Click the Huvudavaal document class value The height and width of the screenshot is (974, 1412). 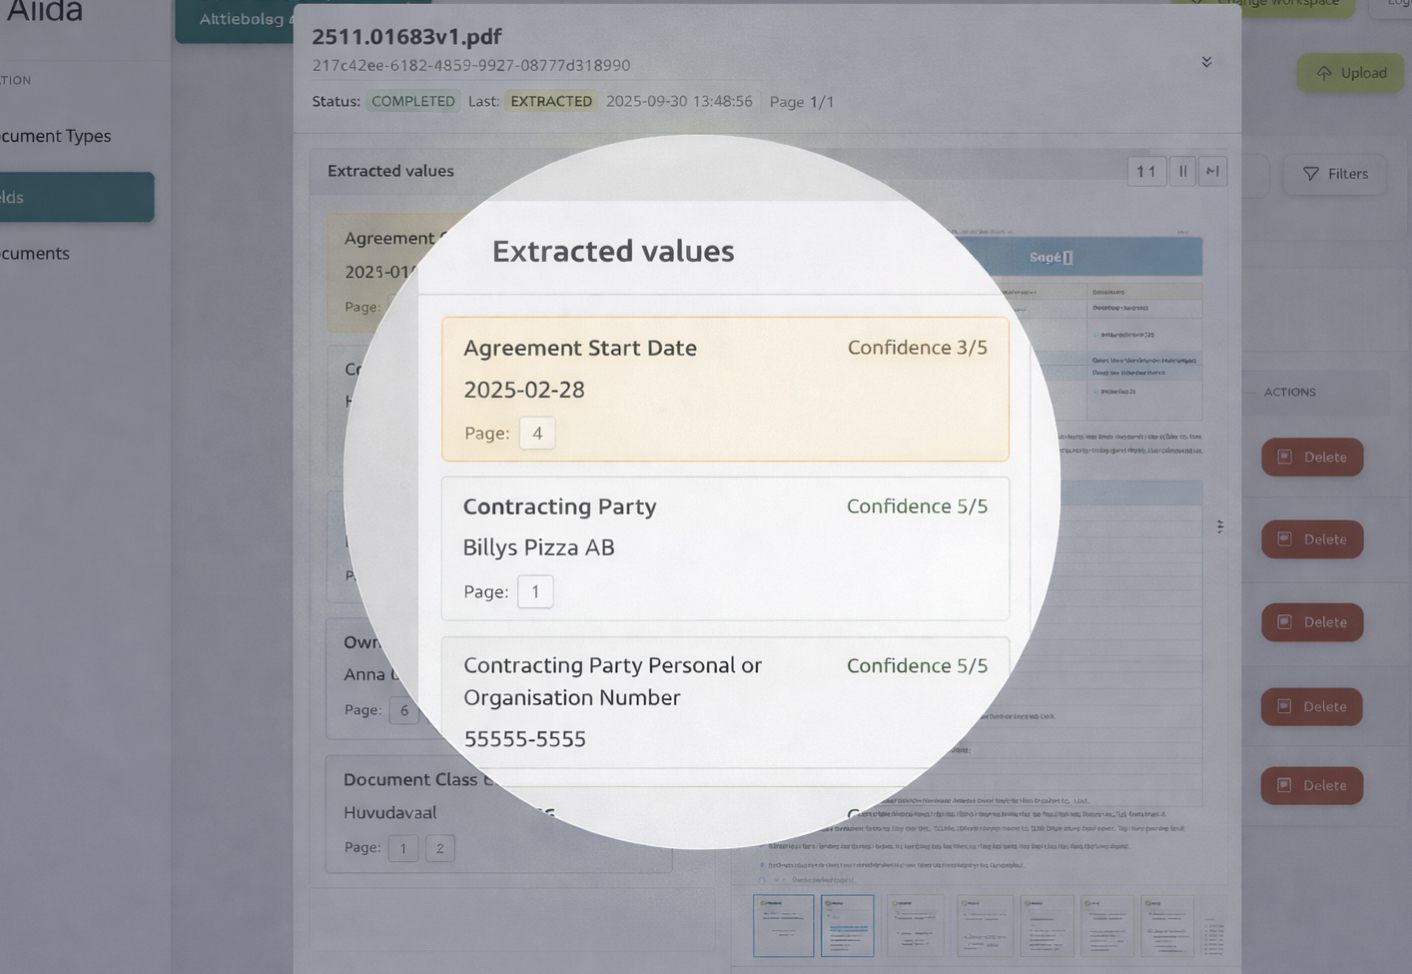(390, 813)
